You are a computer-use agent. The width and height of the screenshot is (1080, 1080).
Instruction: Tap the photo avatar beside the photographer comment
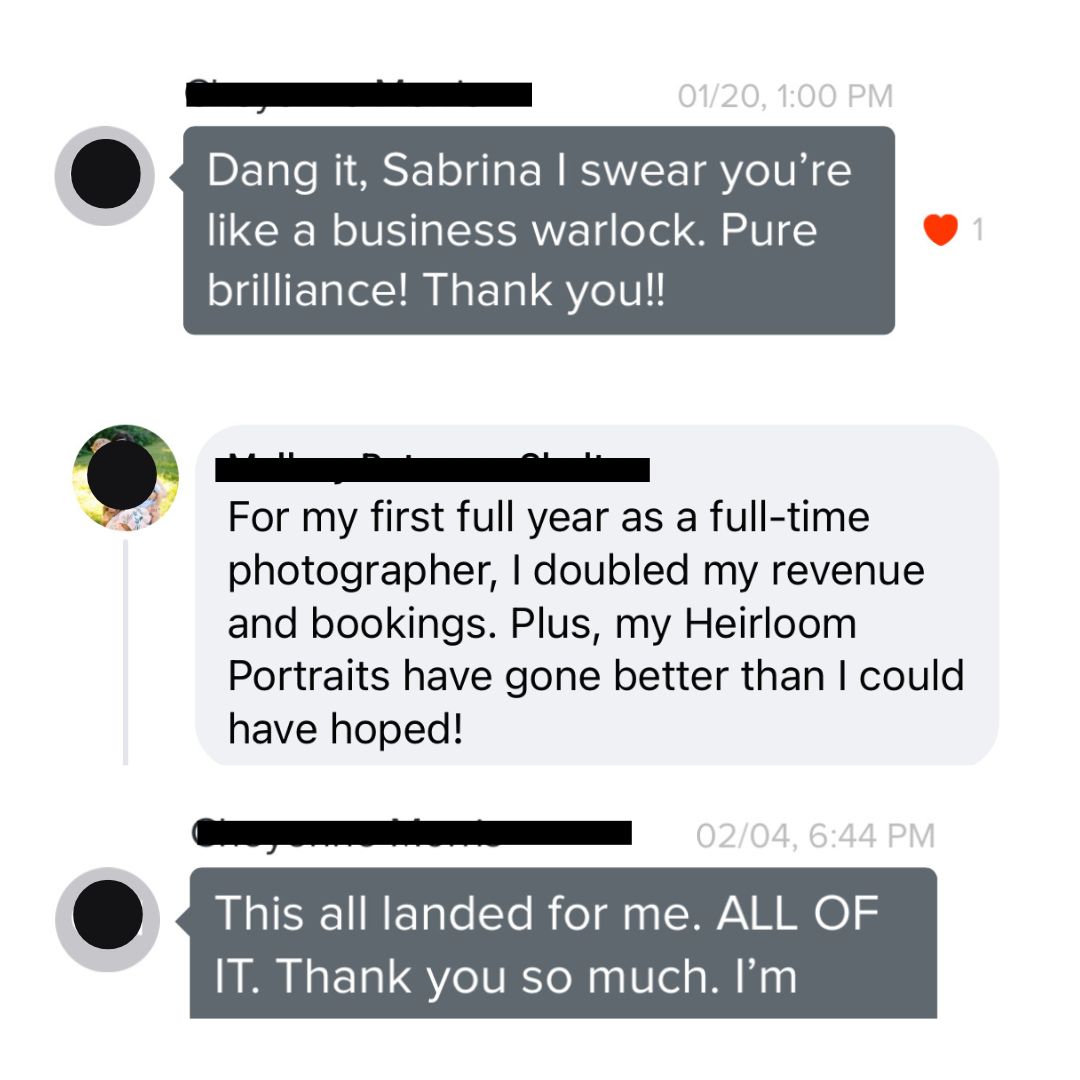click(125, 477)
